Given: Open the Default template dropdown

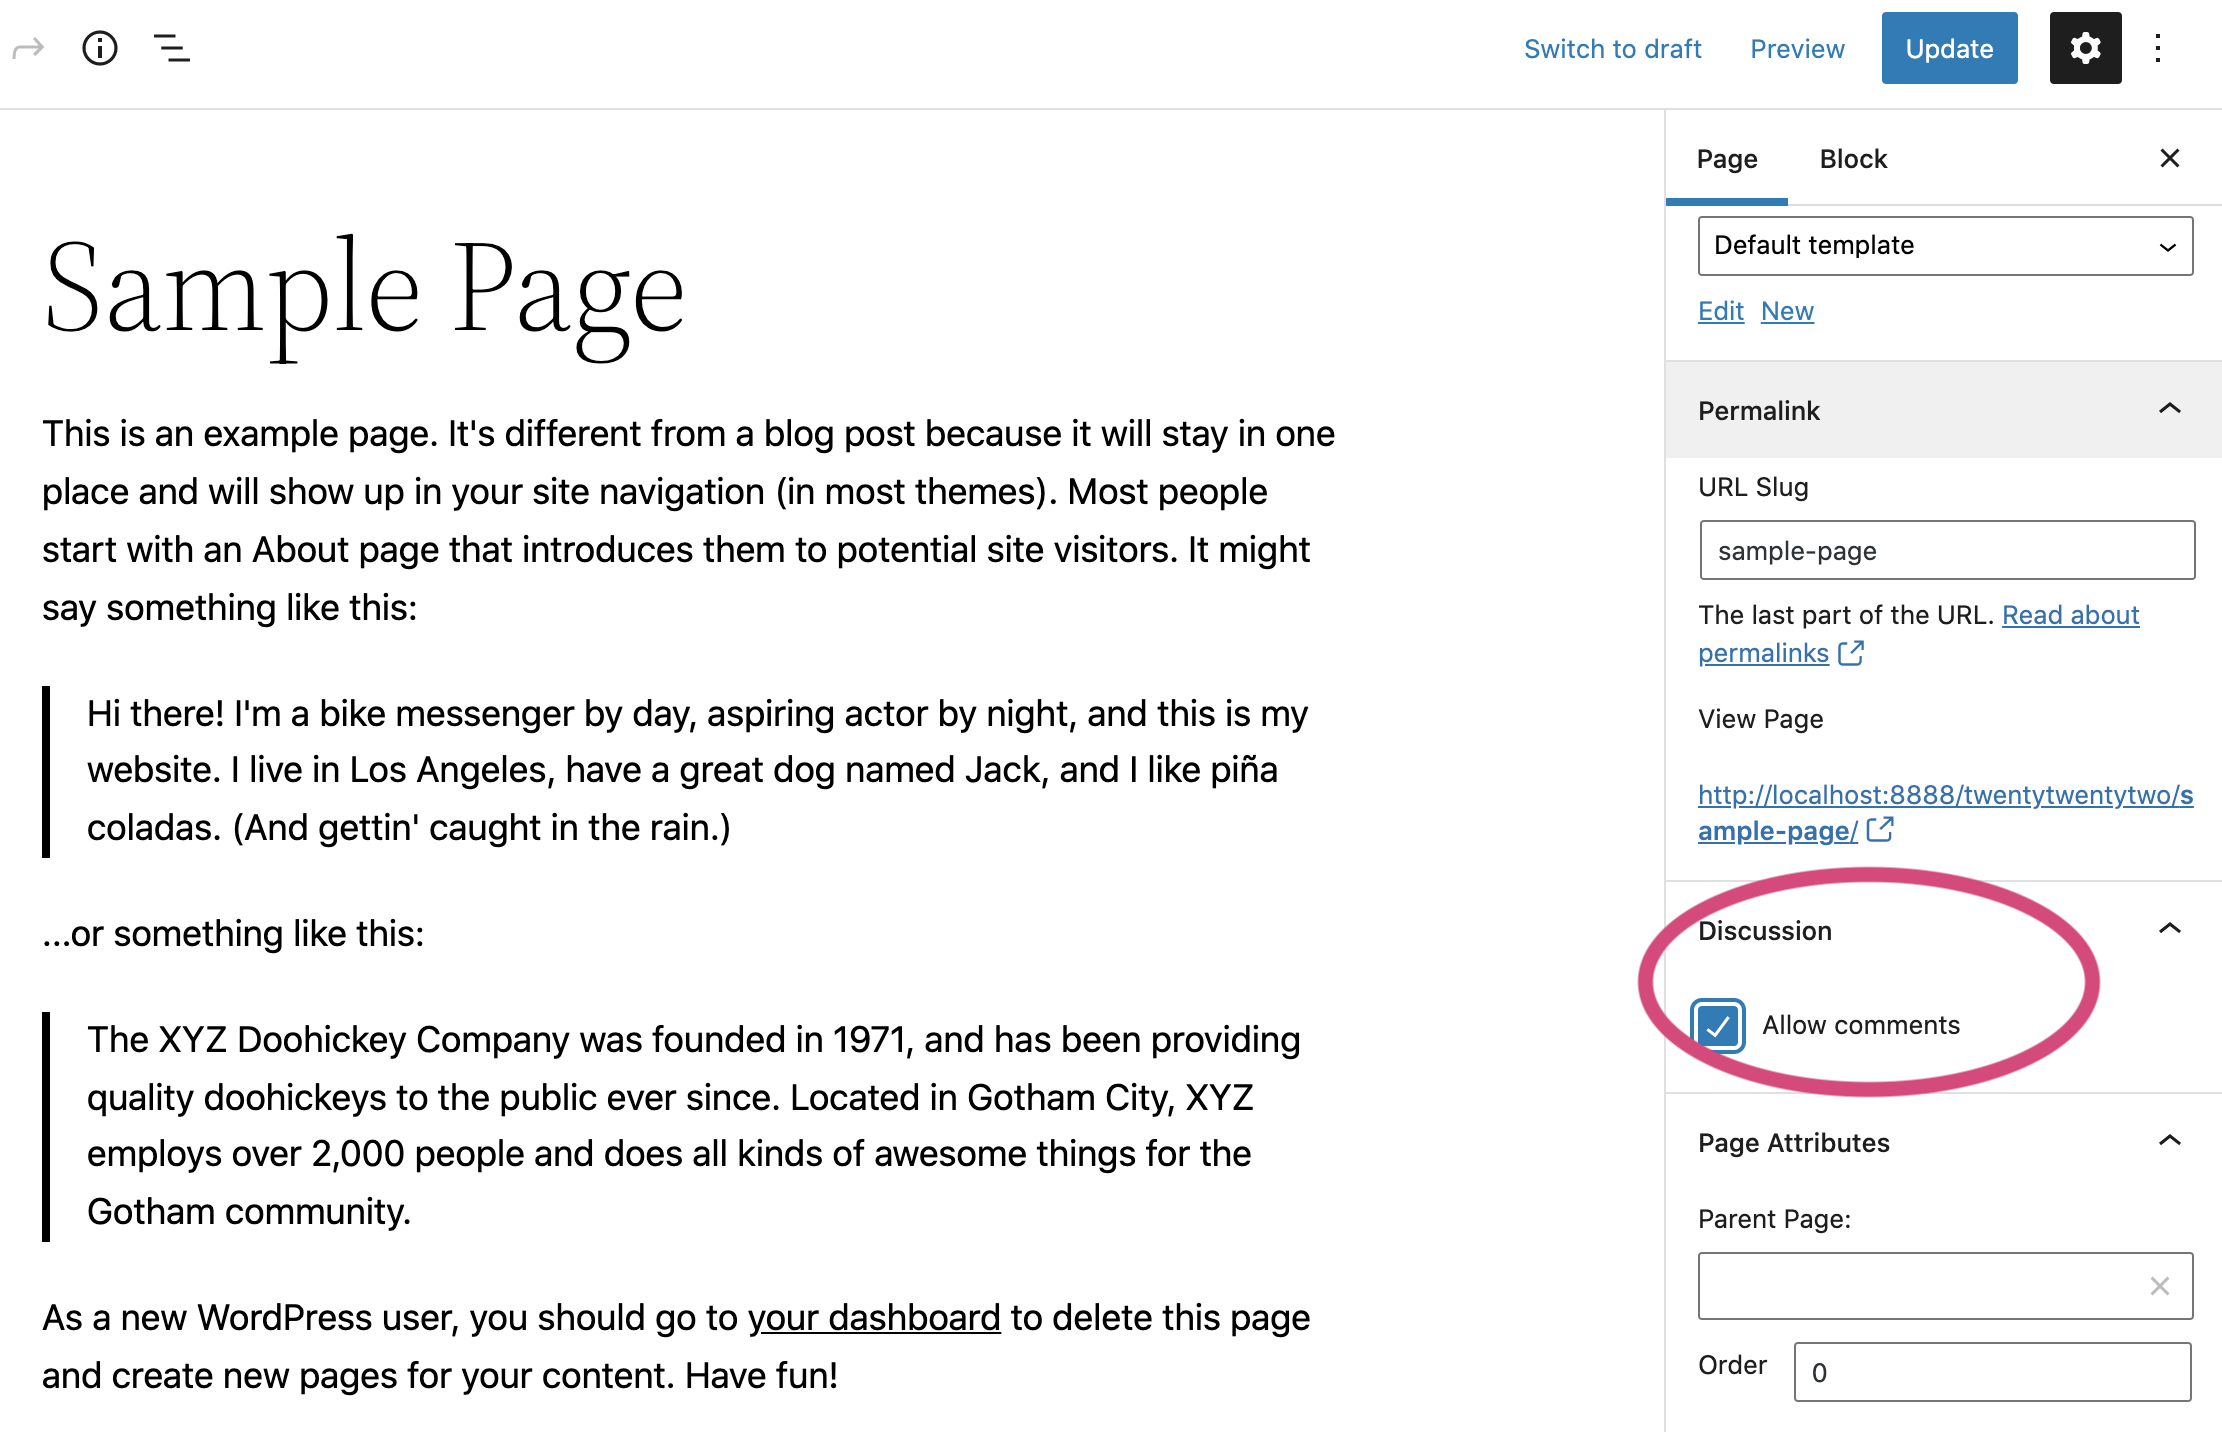Looking at the screenshot, I should pyautogui.click(x=1945, y=246).
